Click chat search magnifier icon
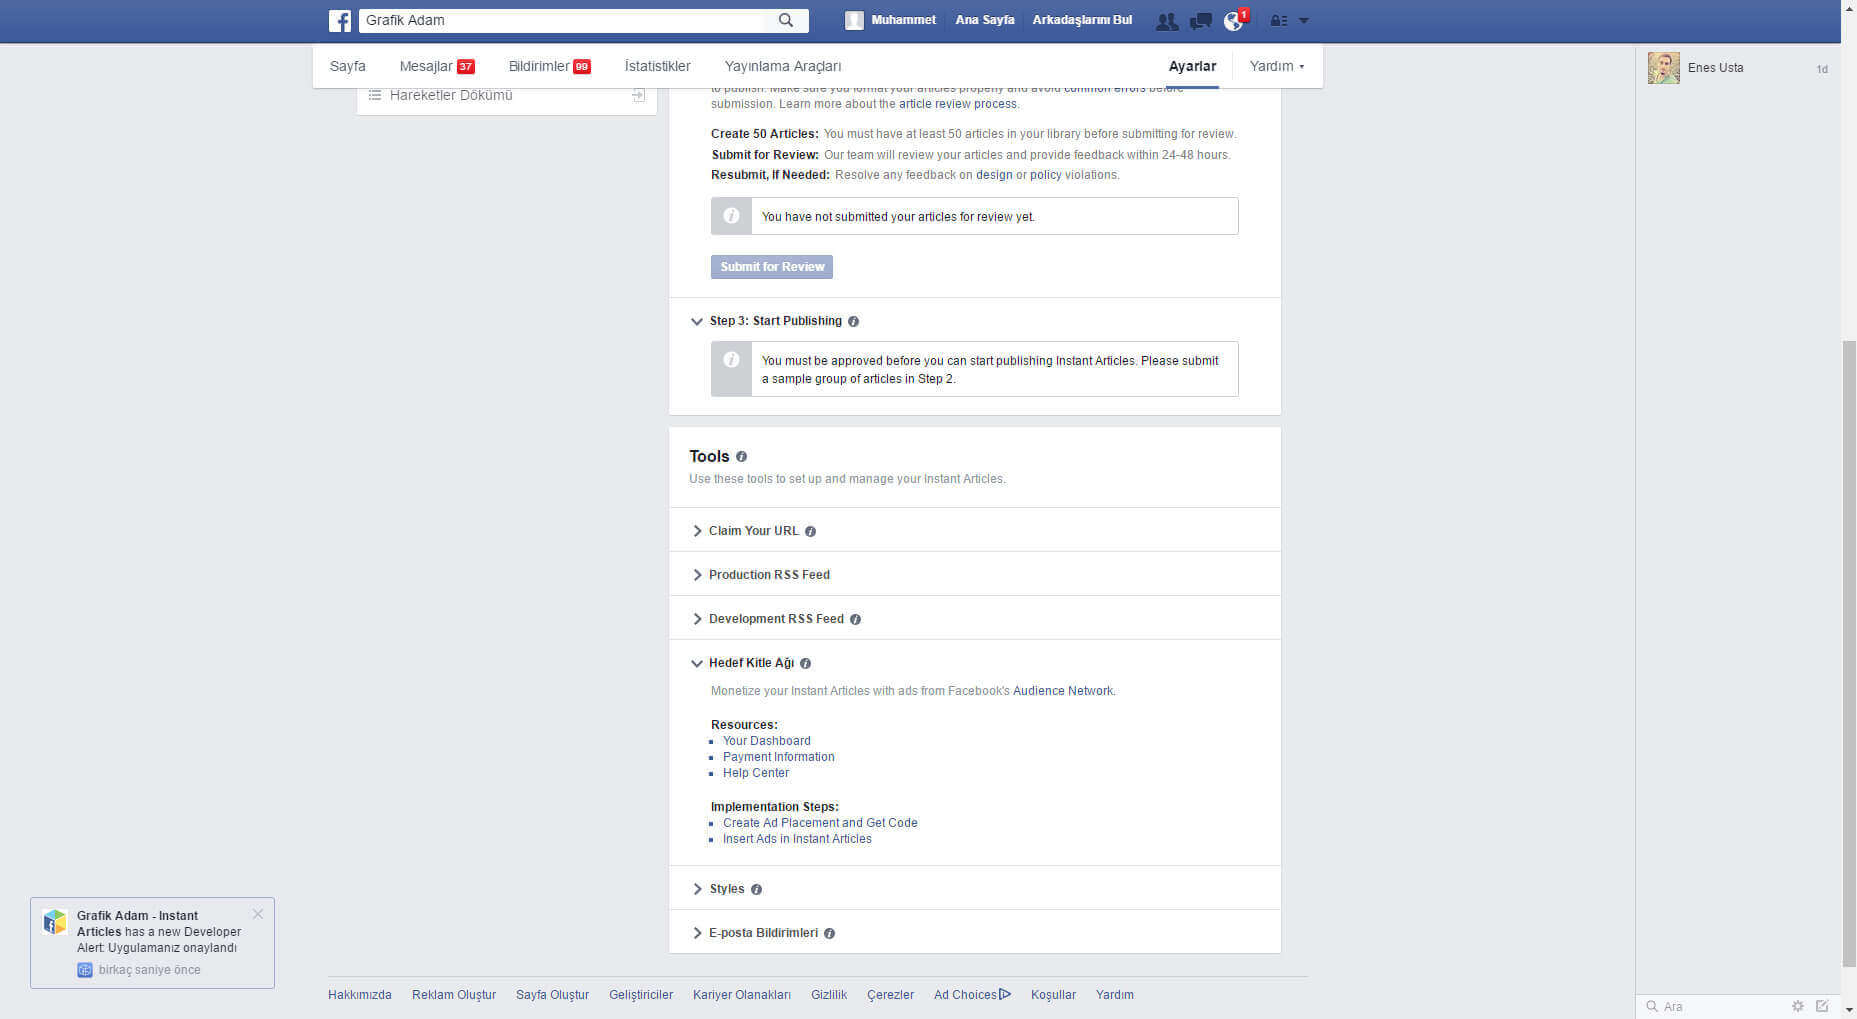The image size is (1857, 1019). pyautogui.click(x=1652, y=1007)
